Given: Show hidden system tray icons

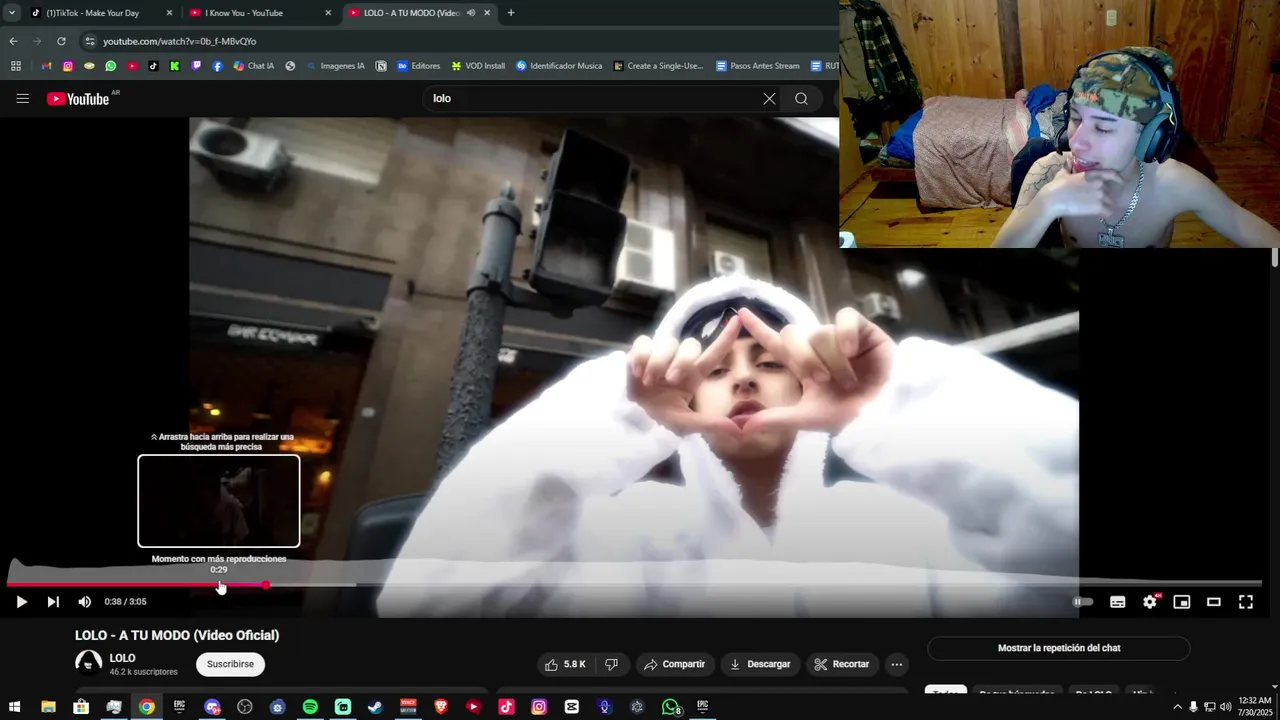Looking at the screenshot, I should click(x=1177, y=707).
